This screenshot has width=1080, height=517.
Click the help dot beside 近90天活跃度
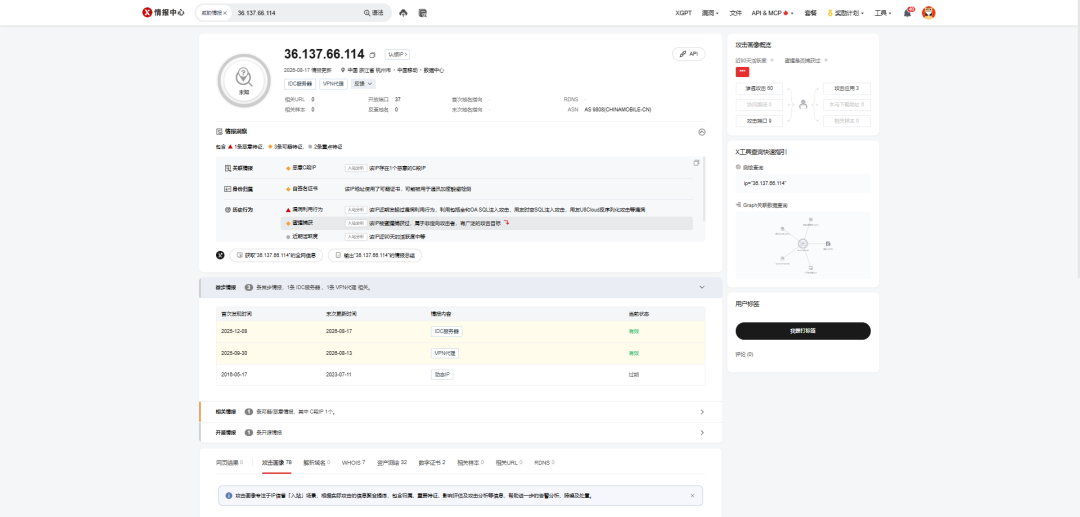(x=772, y=61)
